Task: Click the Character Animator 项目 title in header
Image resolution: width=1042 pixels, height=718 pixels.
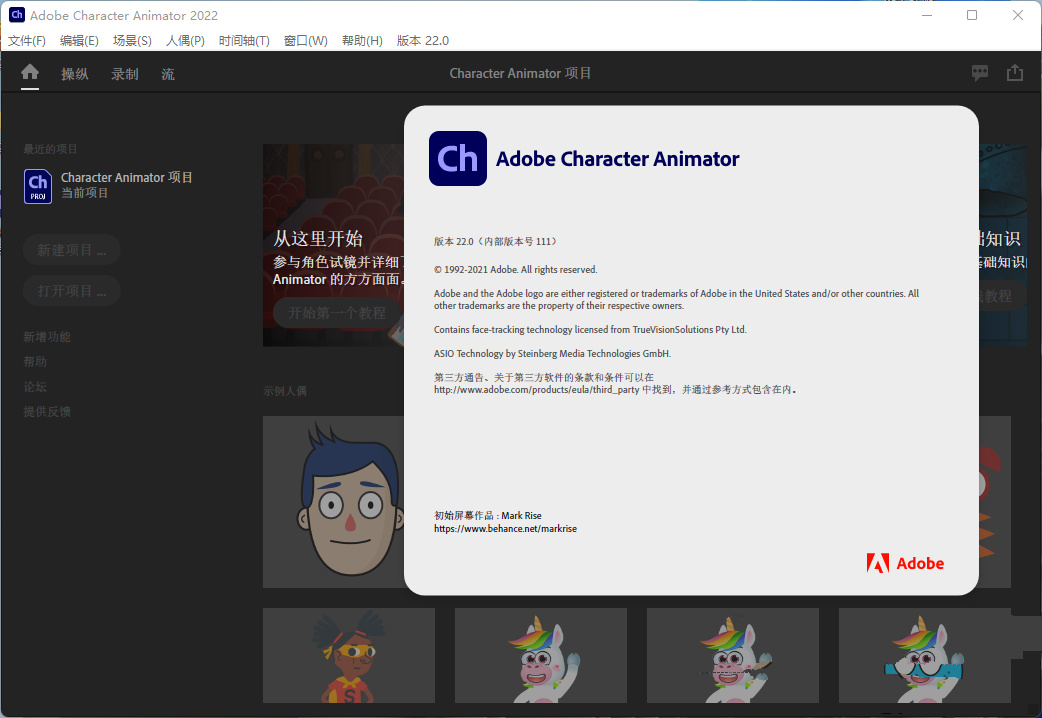Action: [x=520, y=73]
